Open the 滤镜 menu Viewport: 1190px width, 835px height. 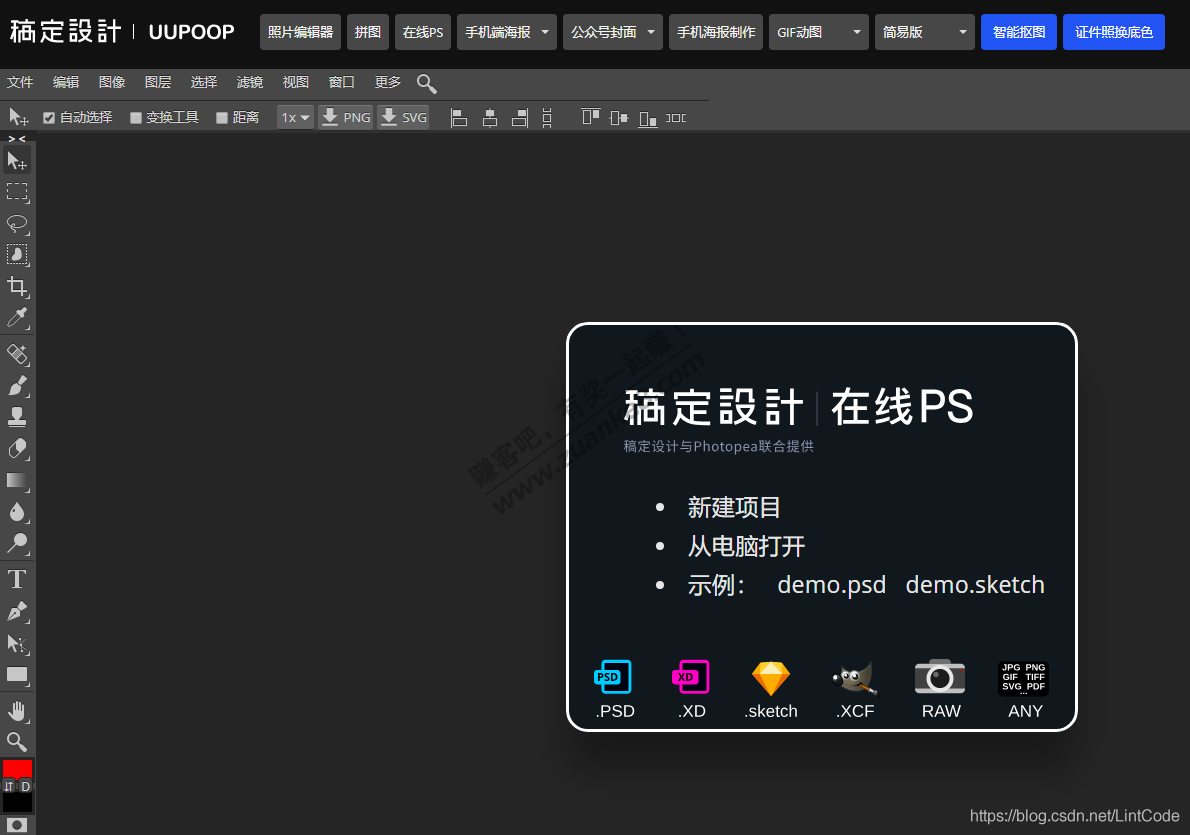(250, 82)
